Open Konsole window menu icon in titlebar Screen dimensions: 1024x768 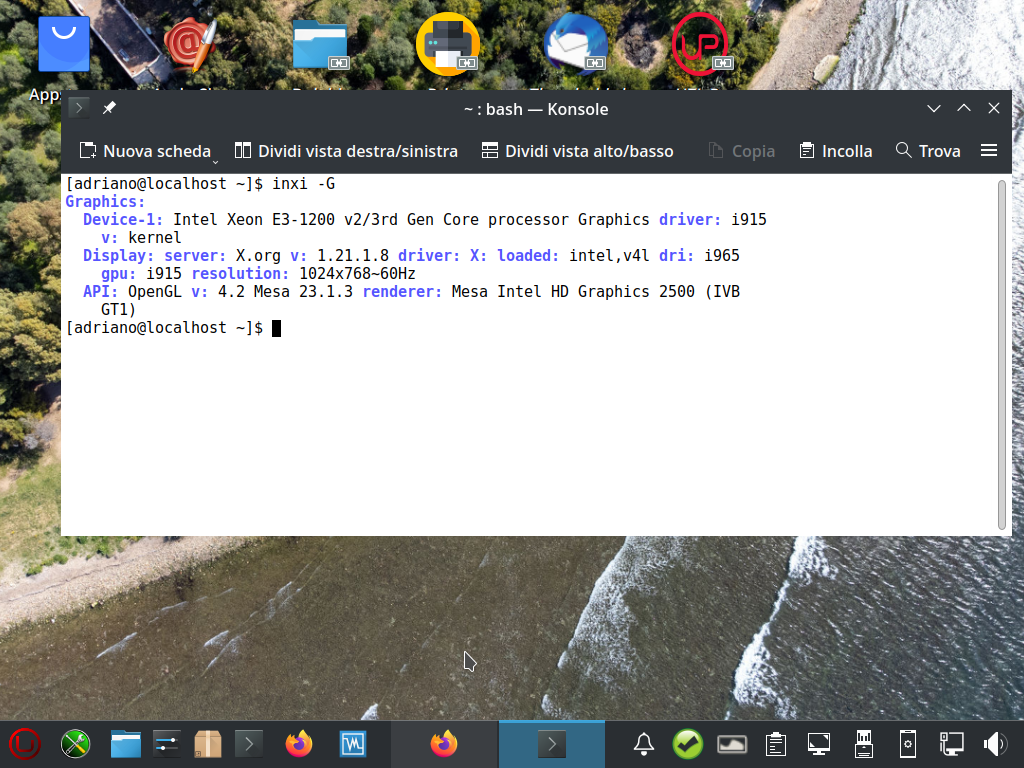coord(80,109)
